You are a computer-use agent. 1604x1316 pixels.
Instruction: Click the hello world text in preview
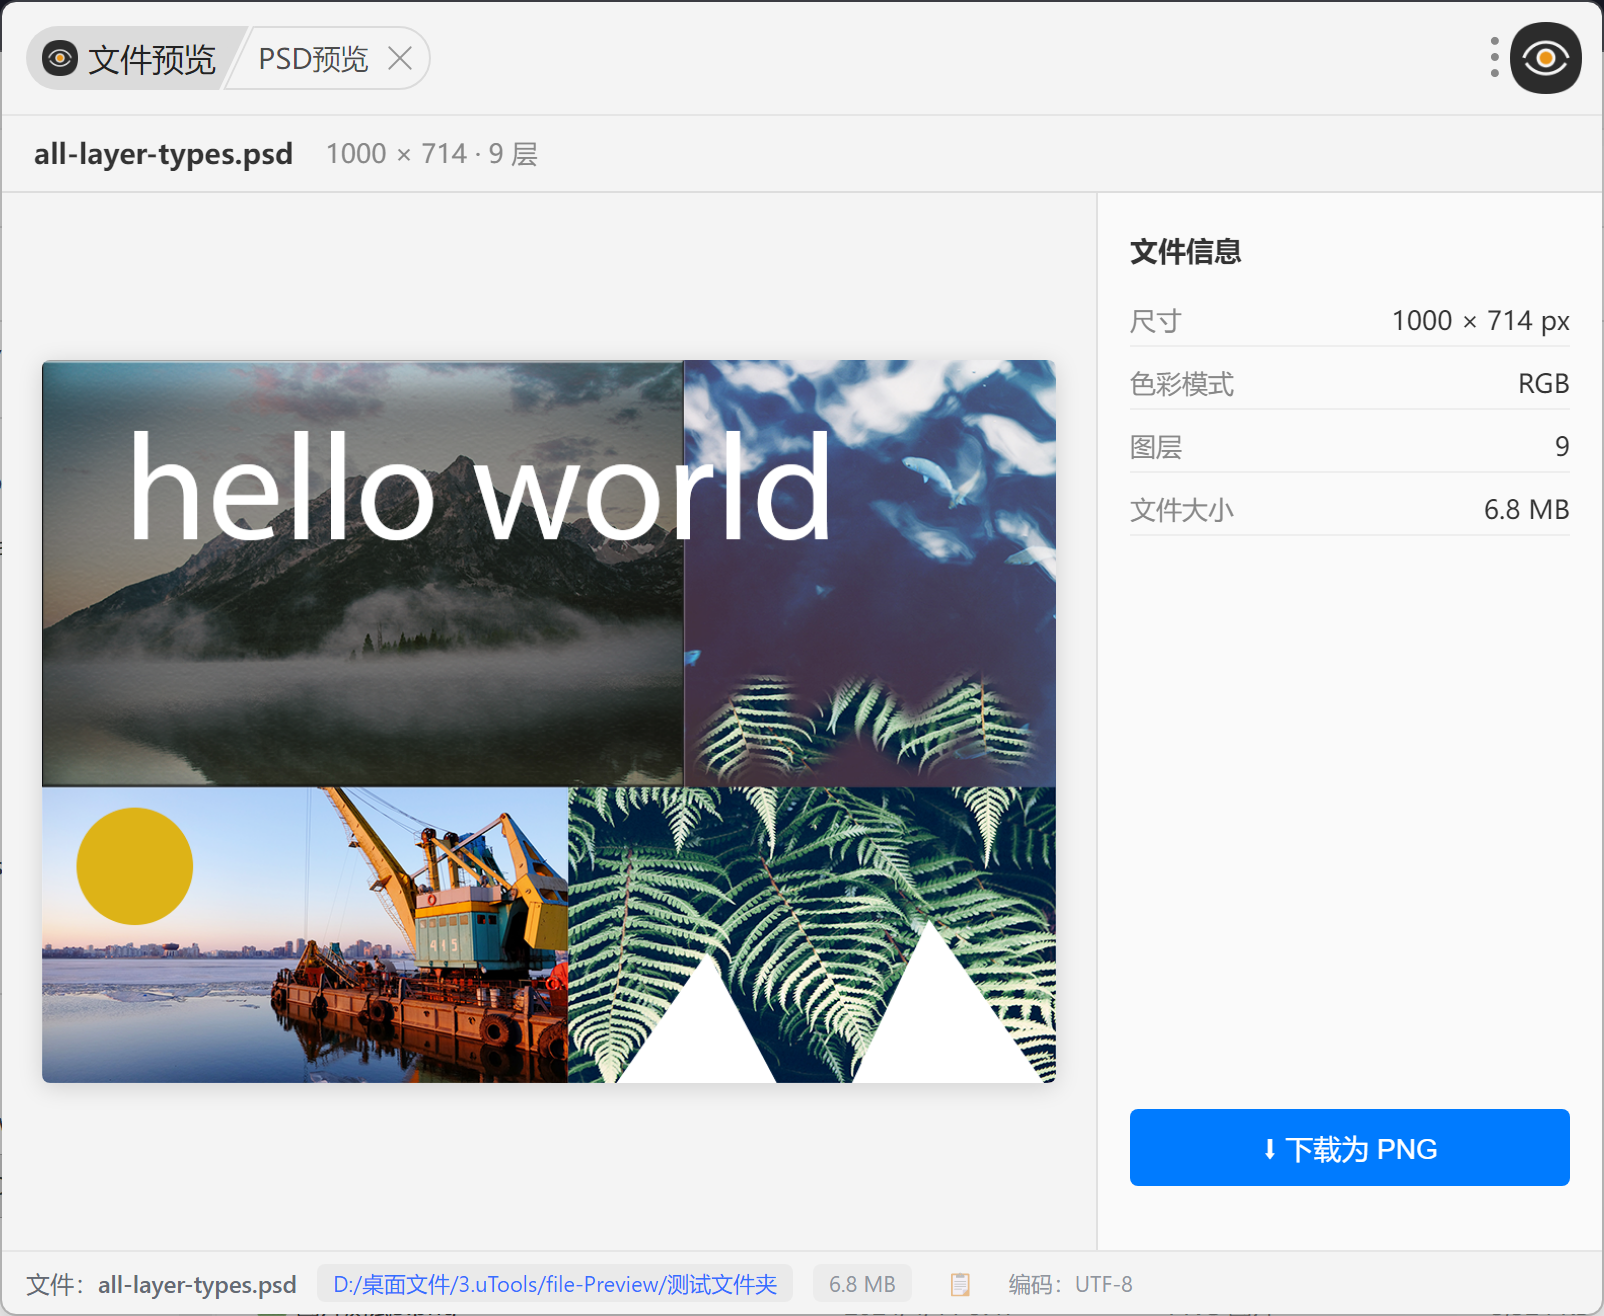480,488
